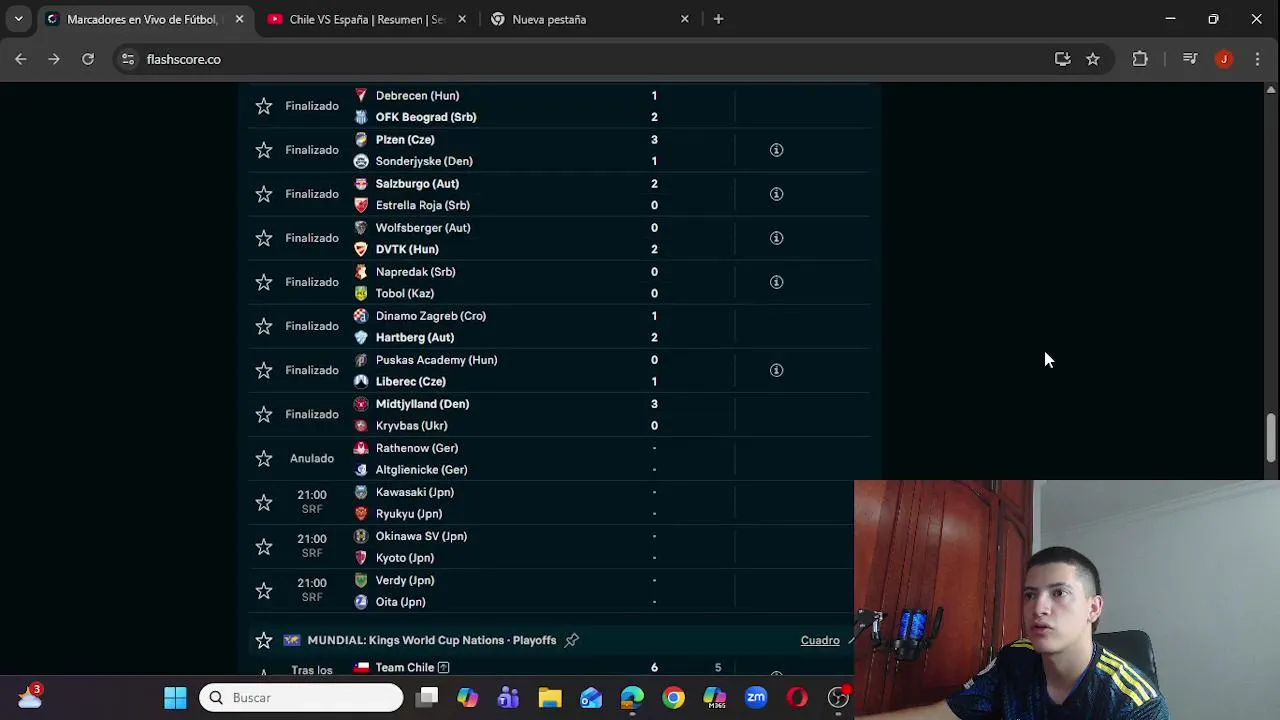This screenshot has height=720, width=1280.
Task: View site information for flashscore.co
Action: click(128, 59)
